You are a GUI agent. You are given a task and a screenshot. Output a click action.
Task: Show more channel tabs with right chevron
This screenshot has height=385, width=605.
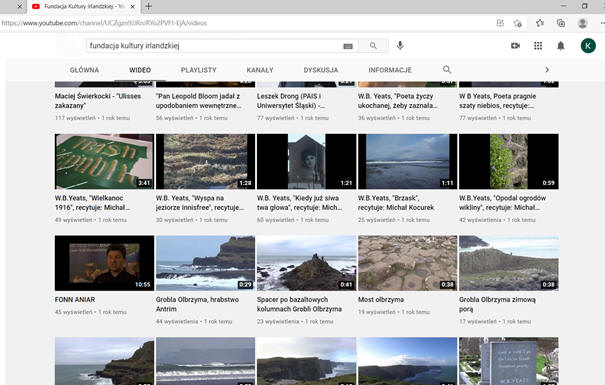[x=547, y=70]
